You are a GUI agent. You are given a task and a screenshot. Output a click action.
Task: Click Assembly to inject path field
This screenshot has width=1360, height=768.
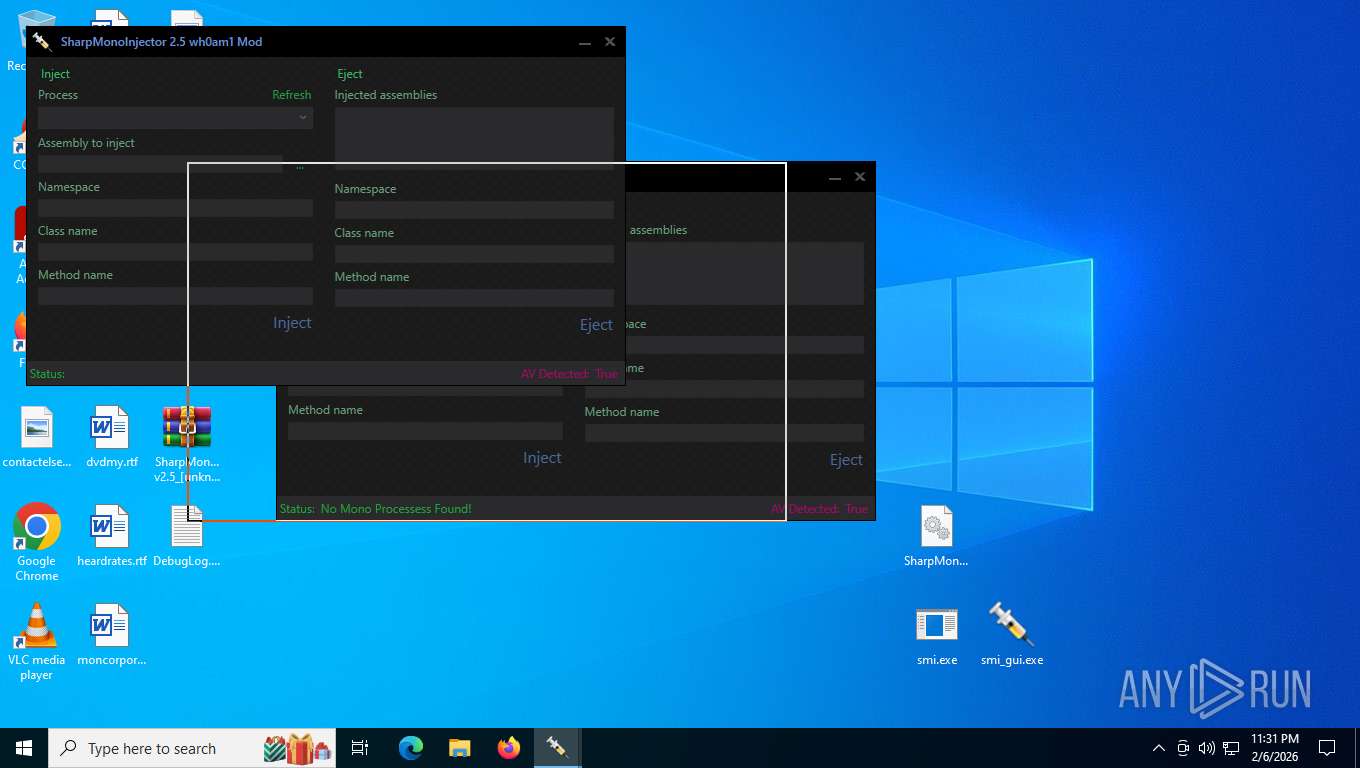[160, 164]
